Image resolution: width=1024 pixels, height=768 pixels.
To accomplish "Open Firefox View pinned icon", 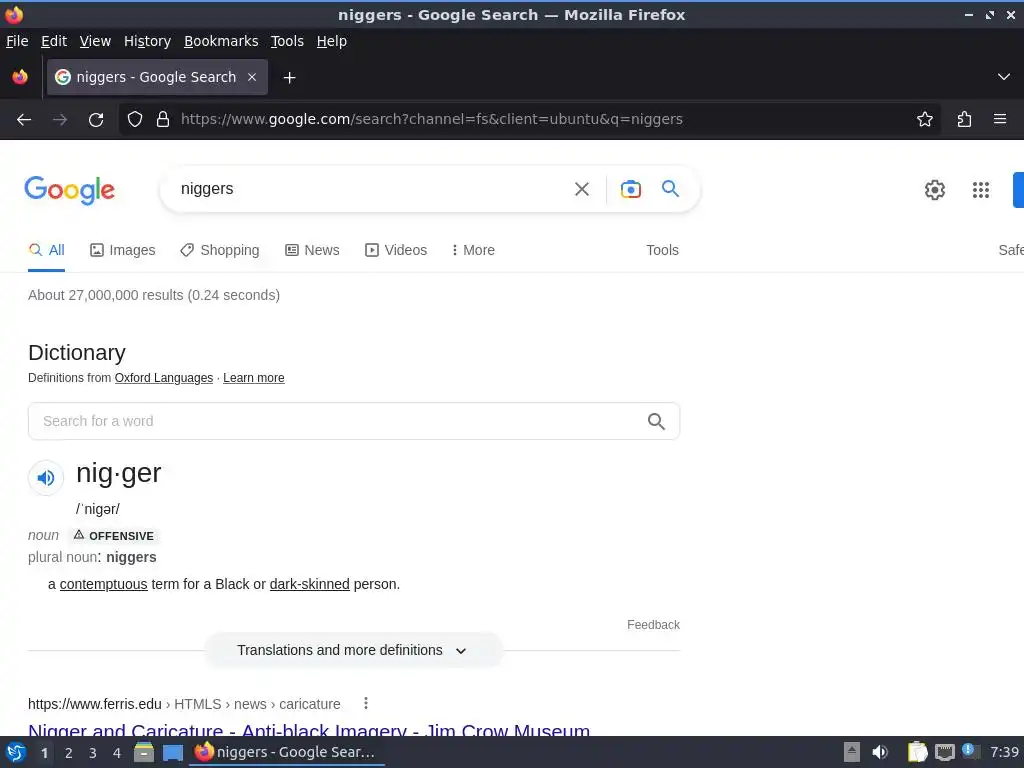I will click(x=20, y=77).
